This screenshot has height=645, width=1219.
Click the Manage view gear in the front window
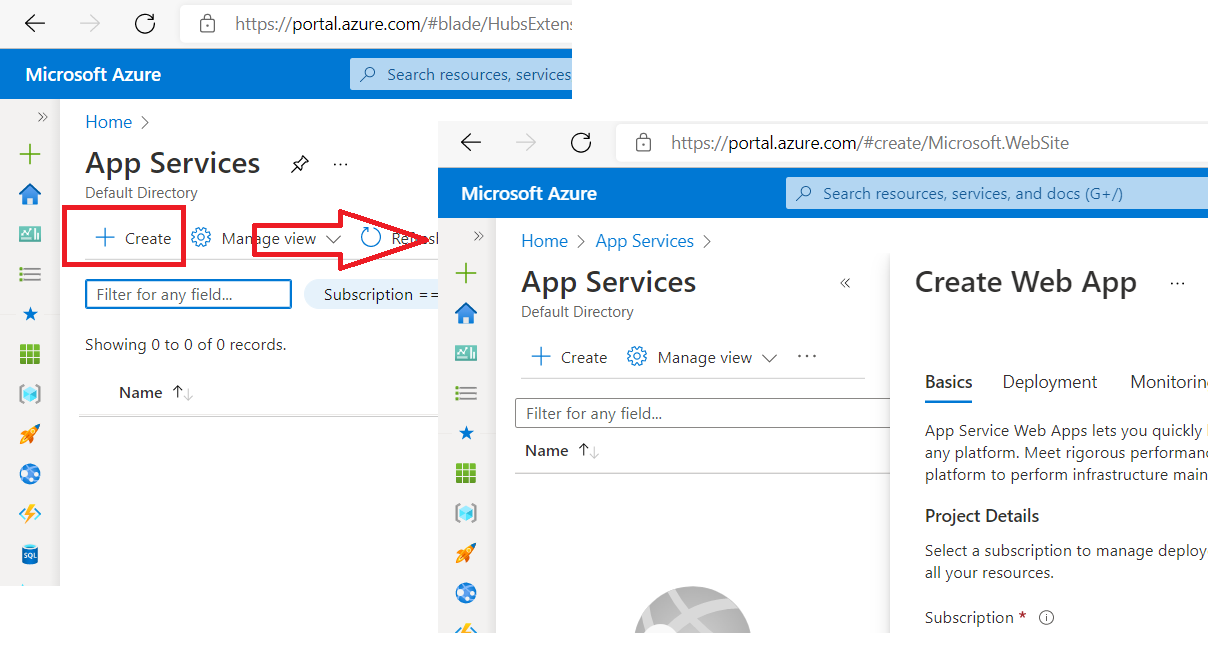637,357
